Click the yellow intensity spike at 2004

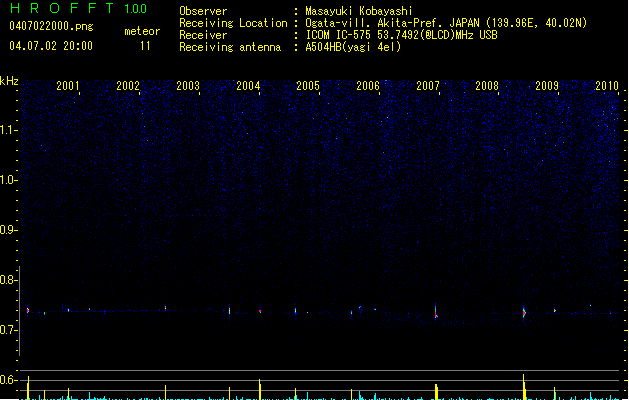260,389
